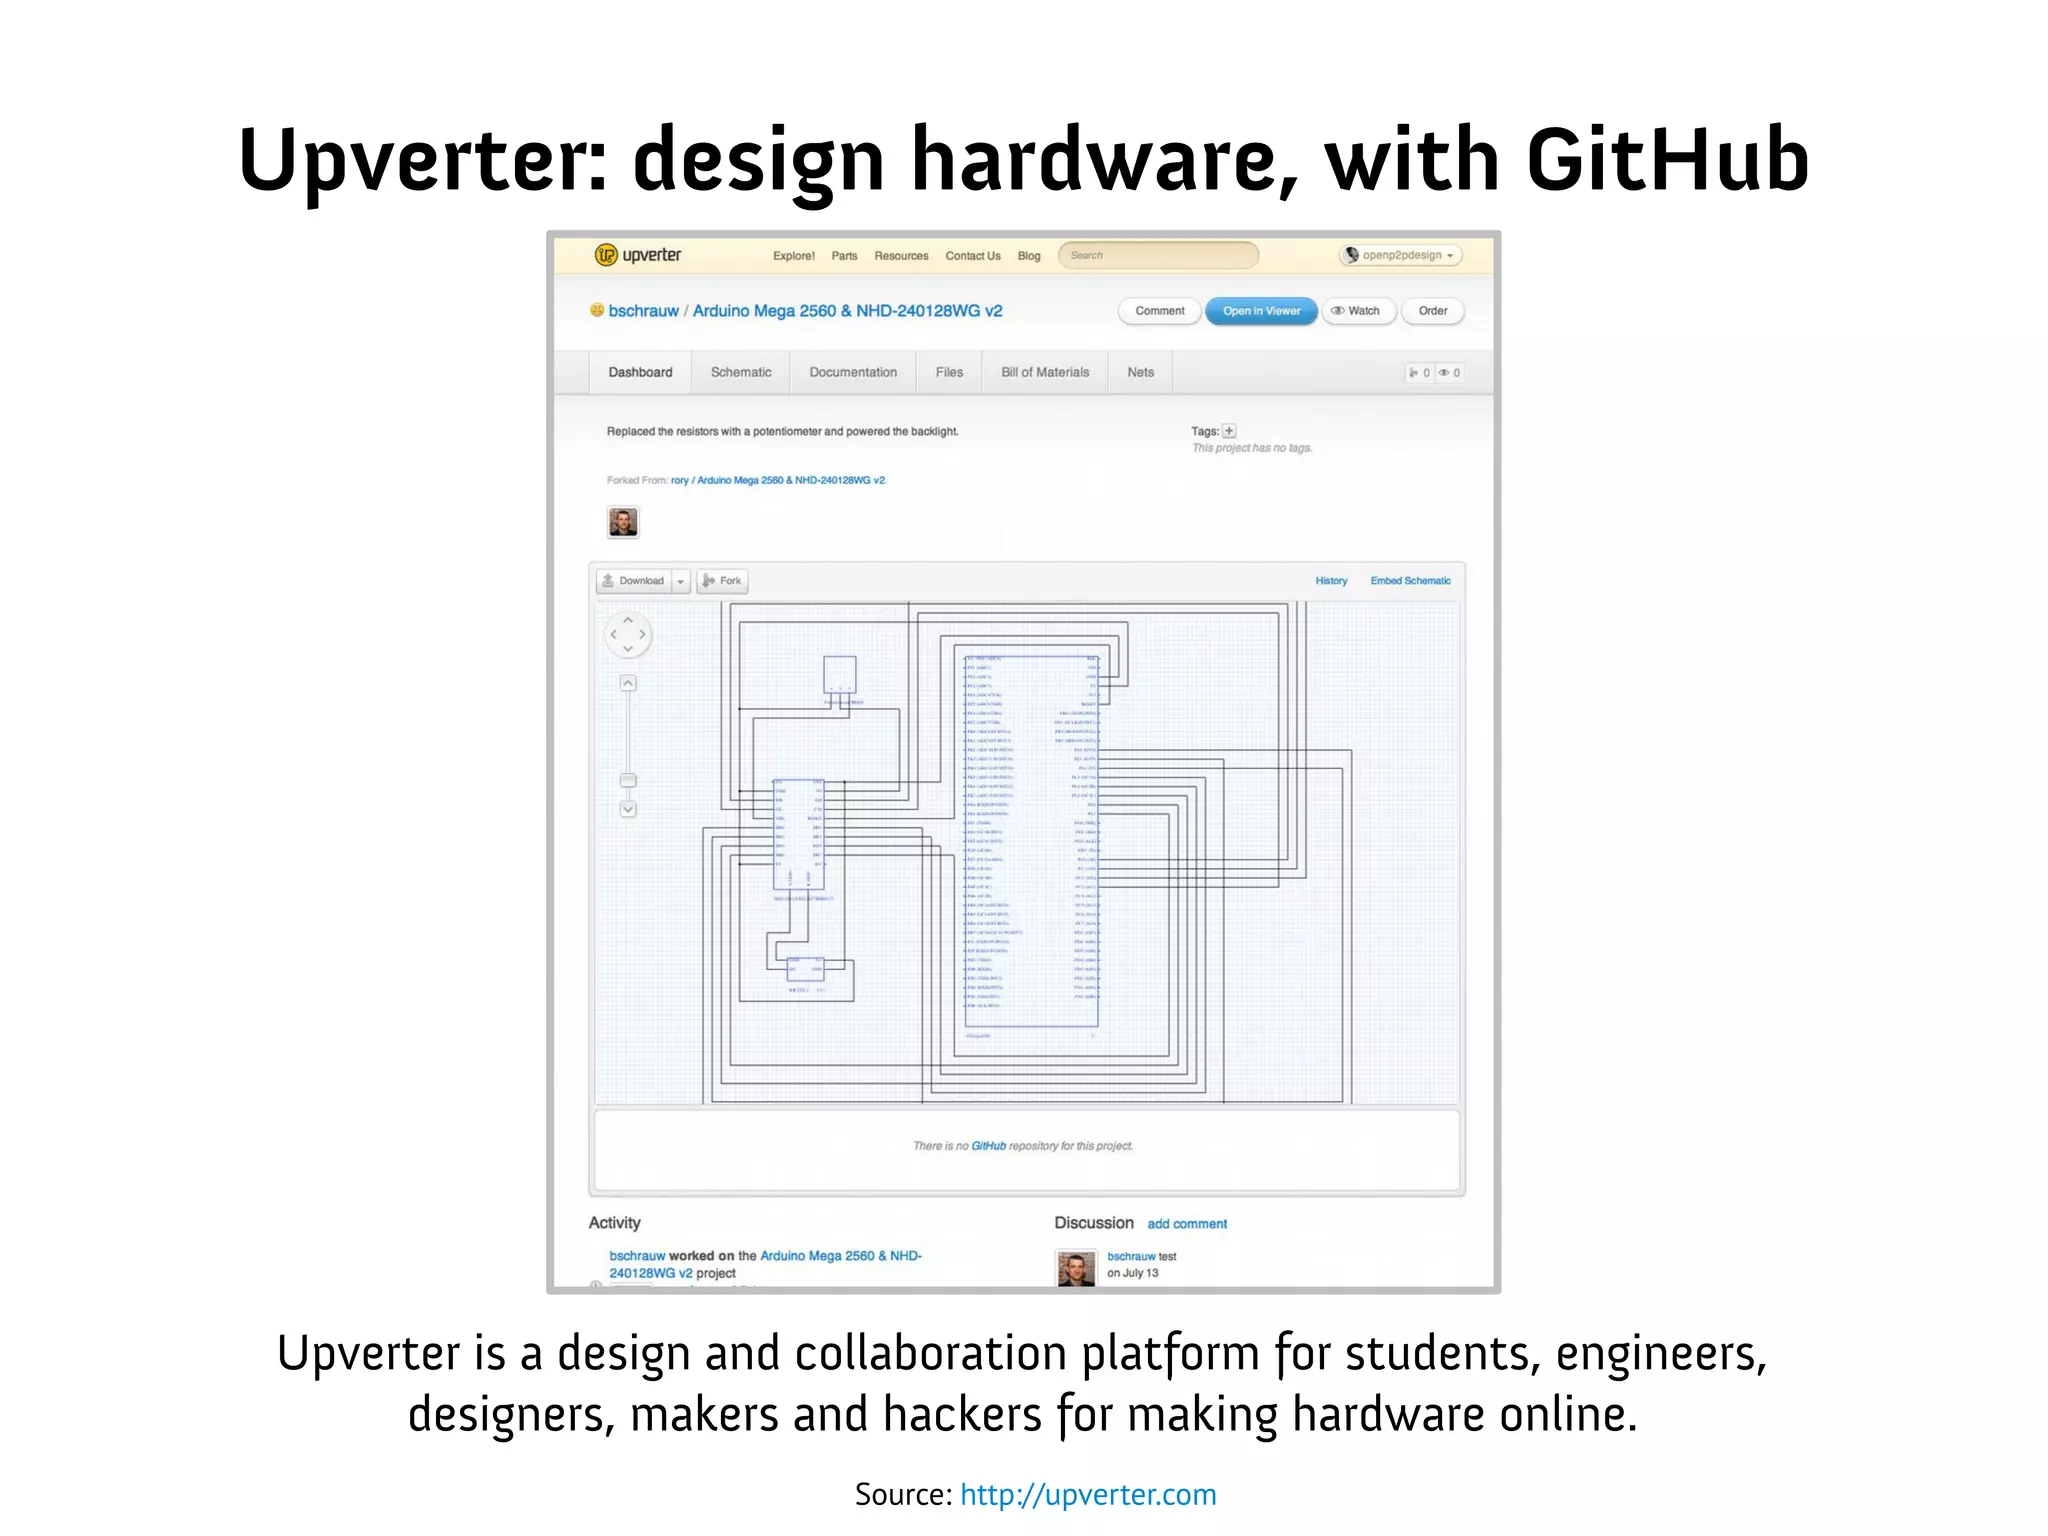
Task: Toggle Watch on this project
Action: [1358, 311]
